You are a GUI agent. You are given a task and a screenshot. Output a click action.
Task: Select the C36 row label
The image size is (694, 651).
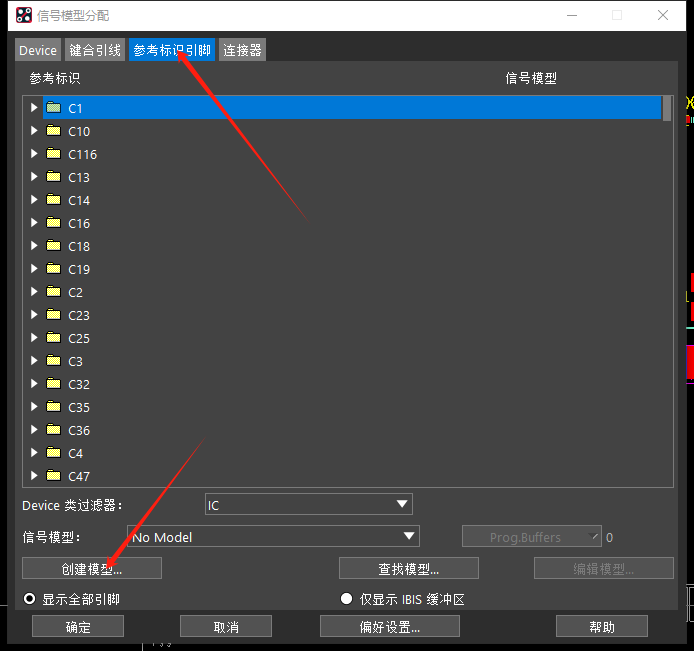click(79, 431)
